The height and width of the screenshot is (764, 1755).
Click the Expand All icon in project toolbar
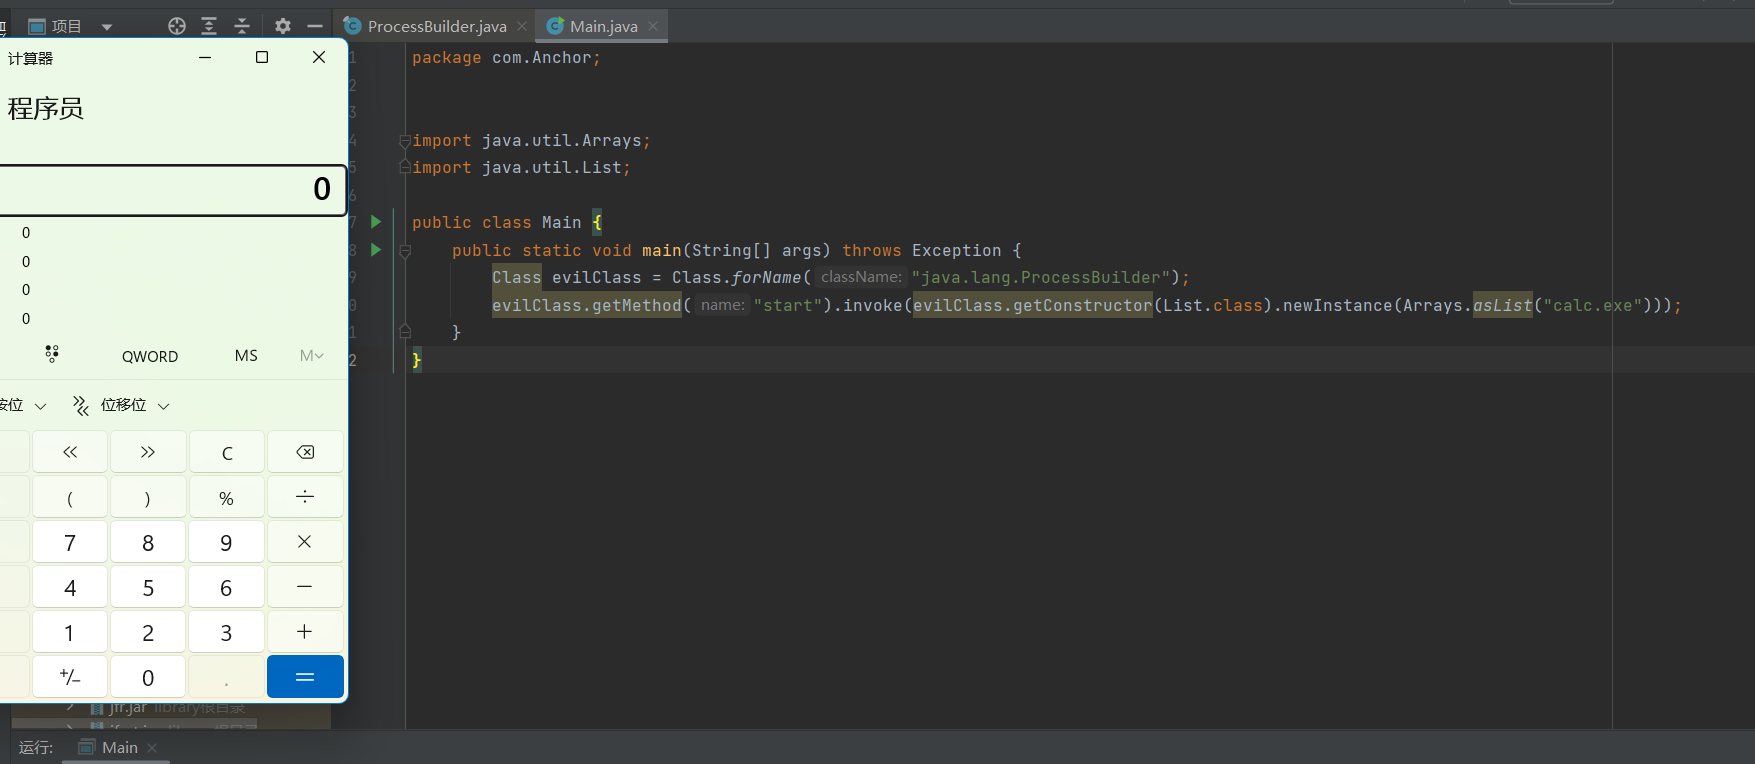pos(209,26)
